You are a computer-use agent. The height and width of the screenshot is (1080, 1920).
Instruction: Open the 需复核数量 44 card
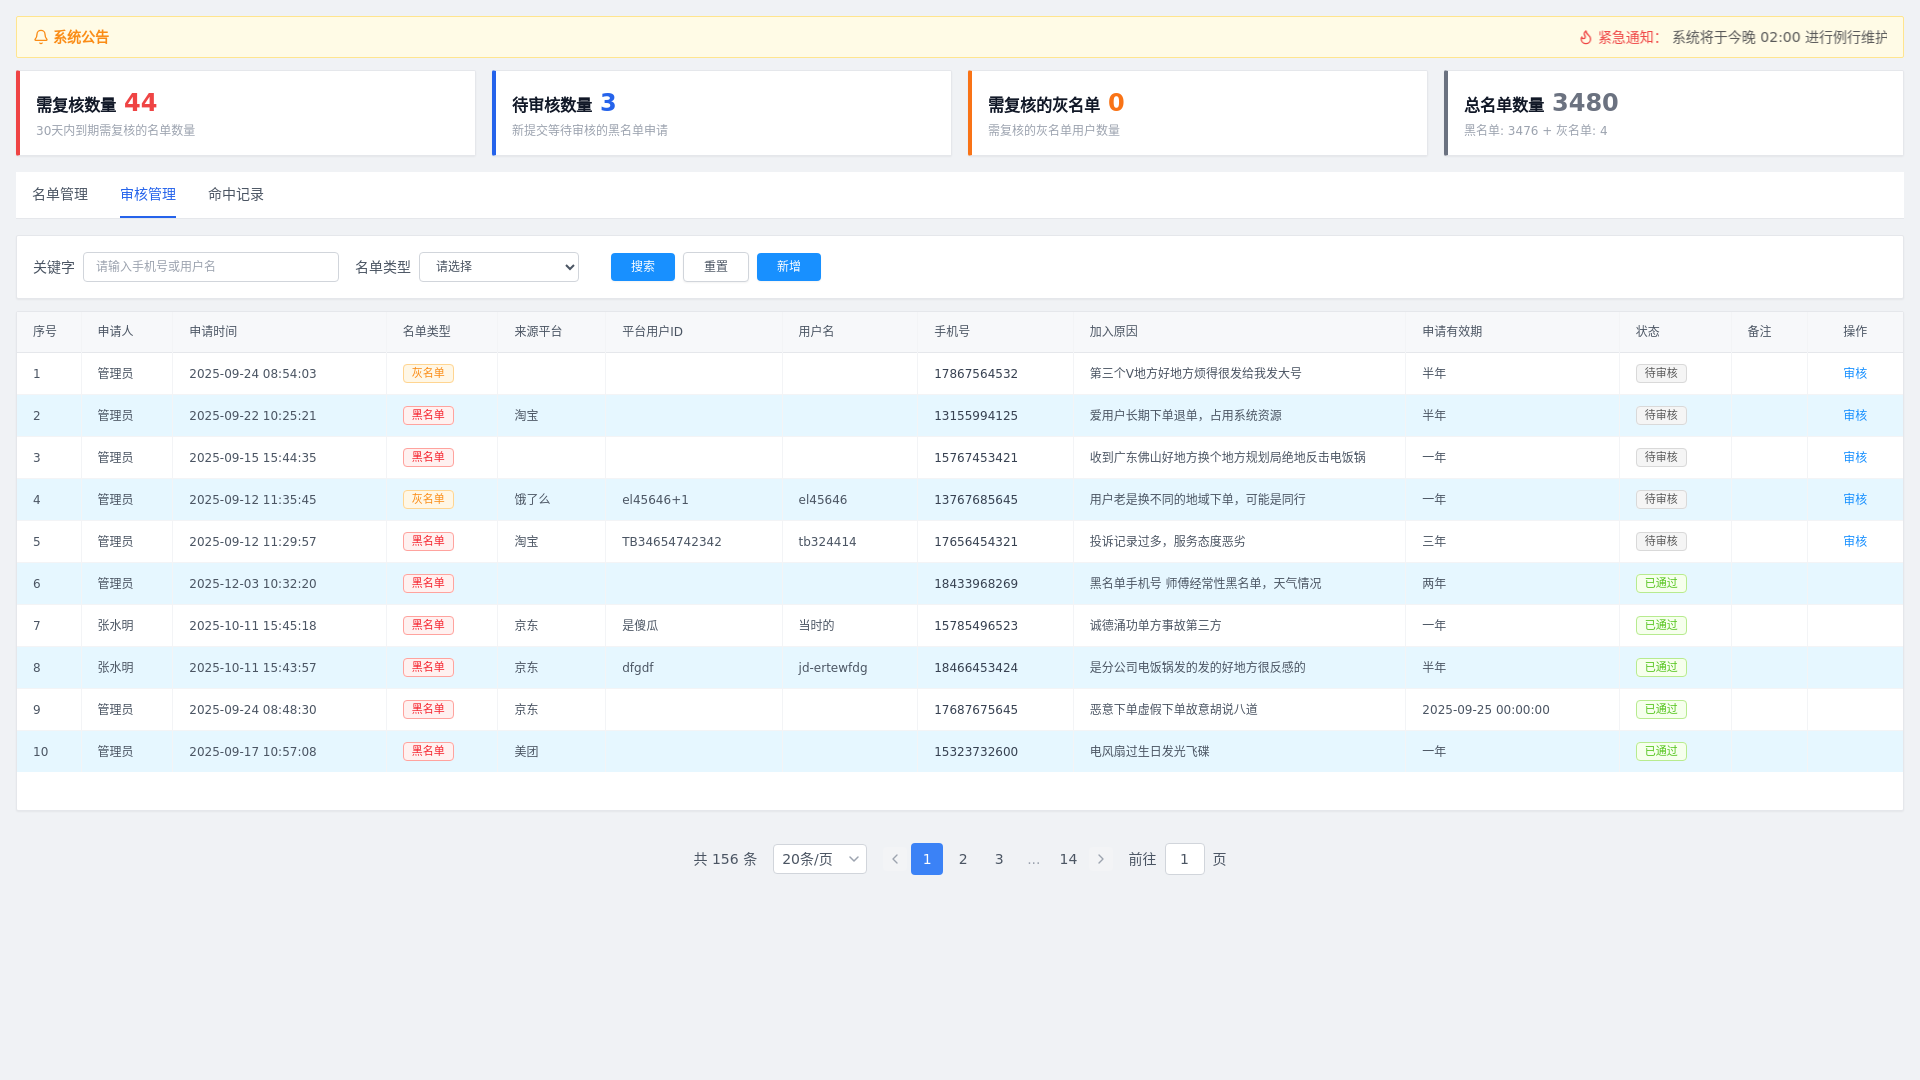click(x=246, y=113)
